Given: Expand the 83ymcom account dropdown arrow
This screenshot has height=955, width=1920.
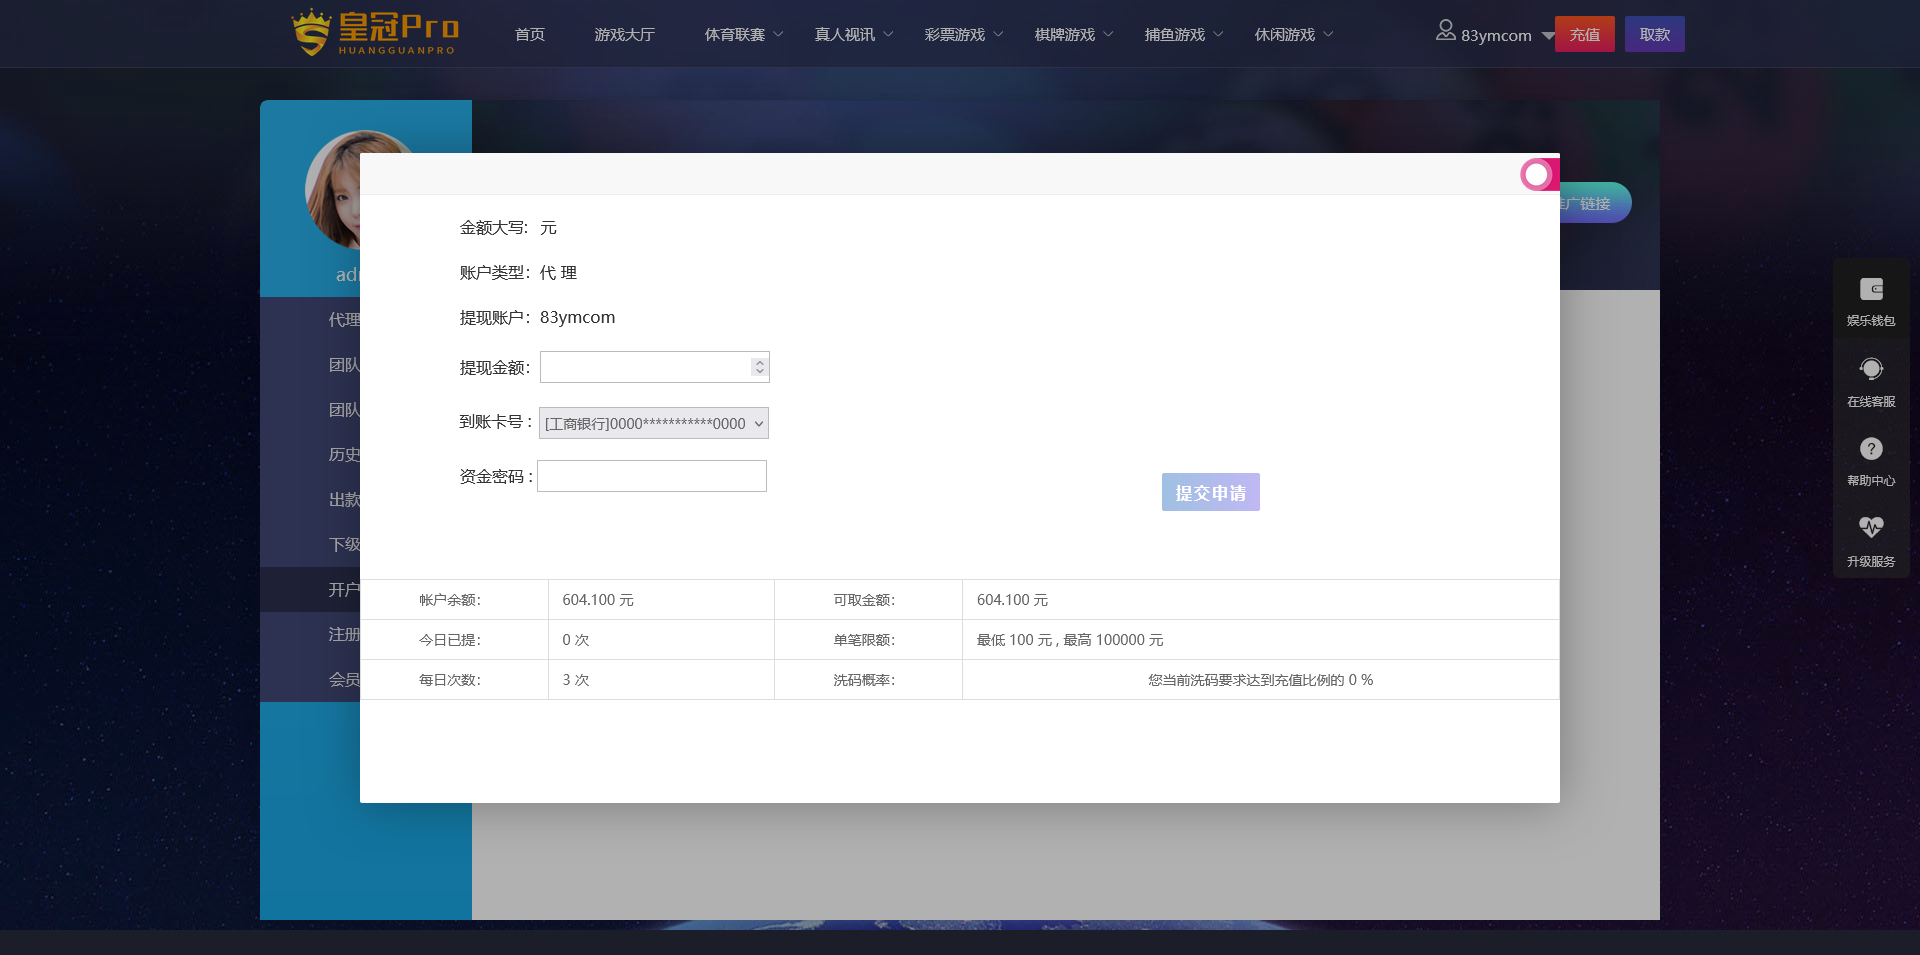Looking at the screenshot, I should click(1548, 36).
